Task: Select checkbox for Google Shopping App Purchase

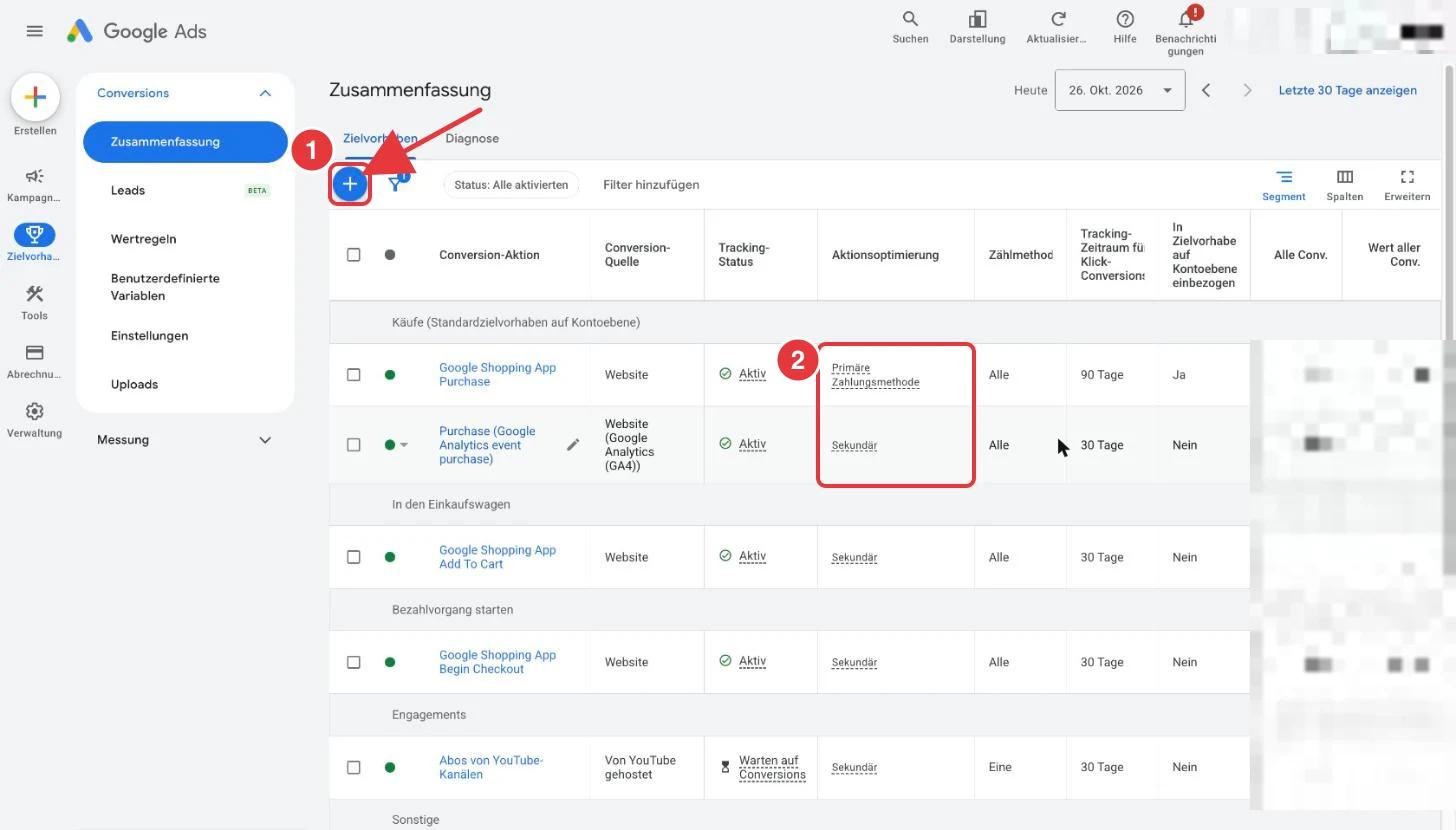Action: click(x=353, y=375)
